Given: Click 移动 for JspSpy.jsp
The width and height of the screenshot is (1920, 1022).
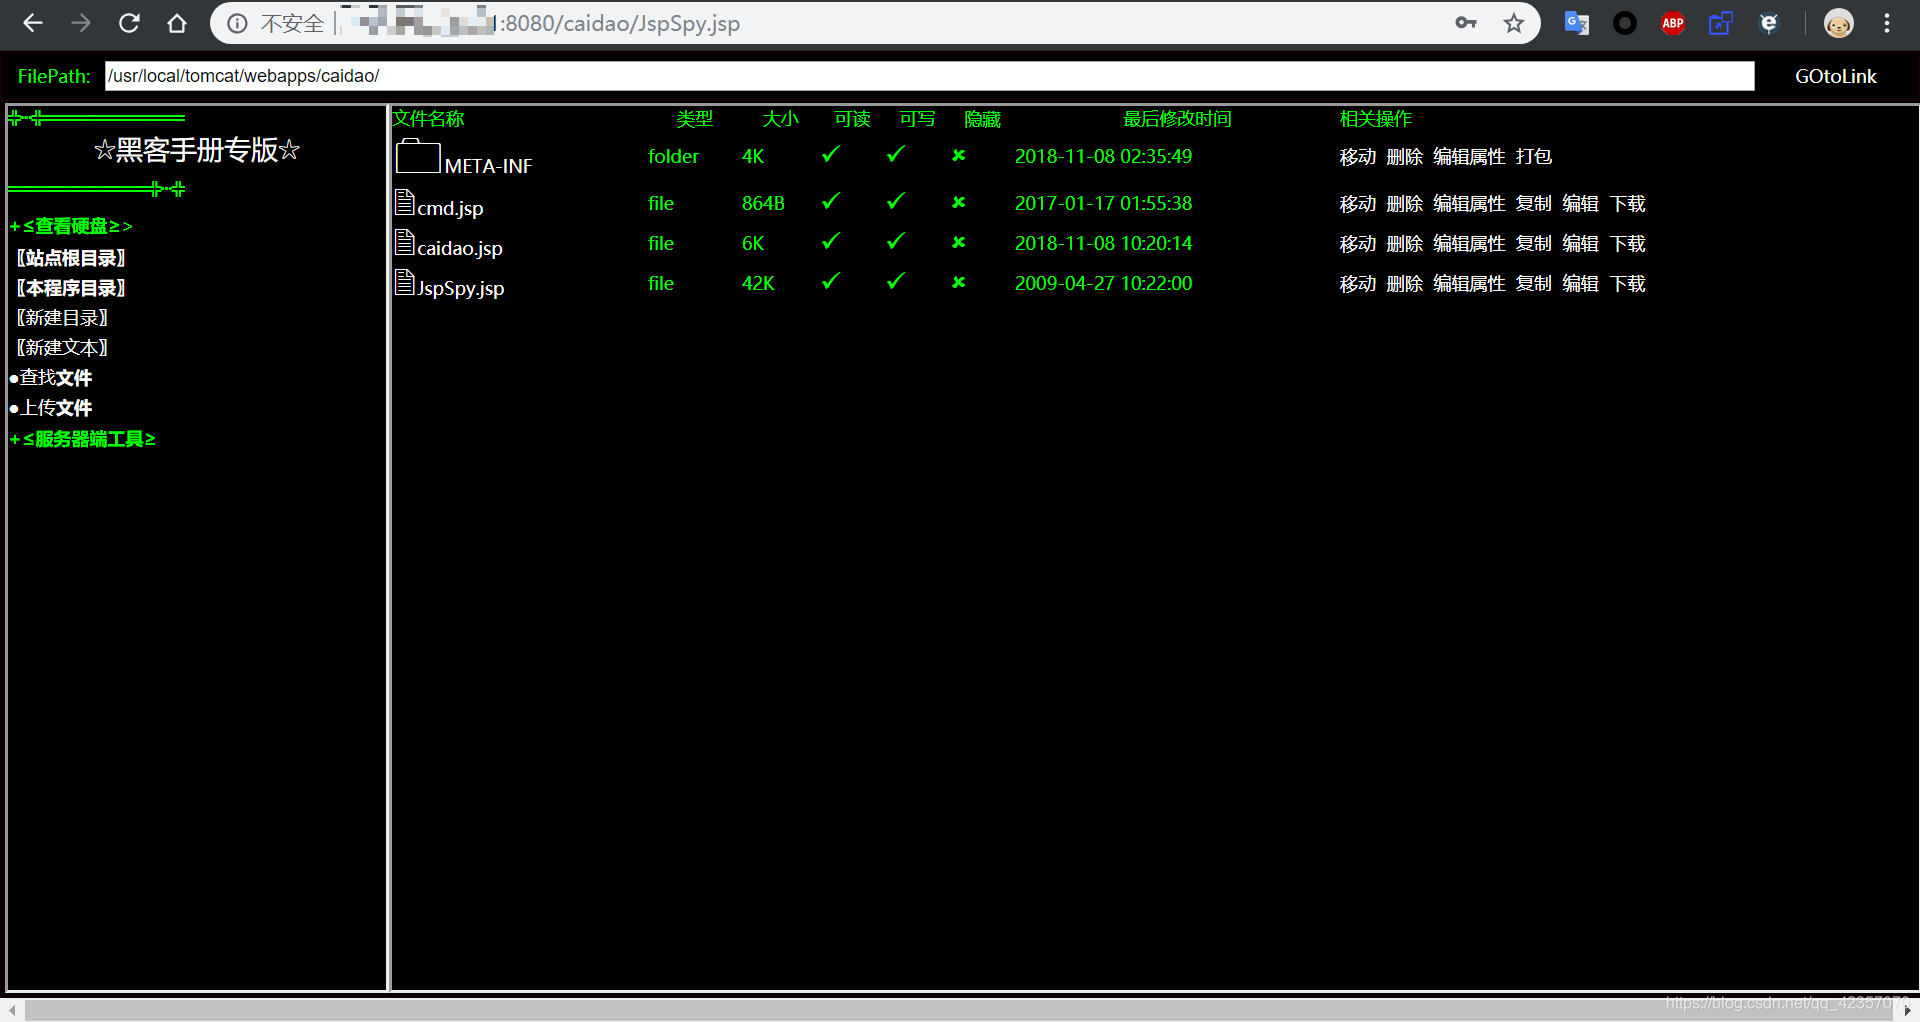Looking at the screenshot, I should tap(1358, 284).
